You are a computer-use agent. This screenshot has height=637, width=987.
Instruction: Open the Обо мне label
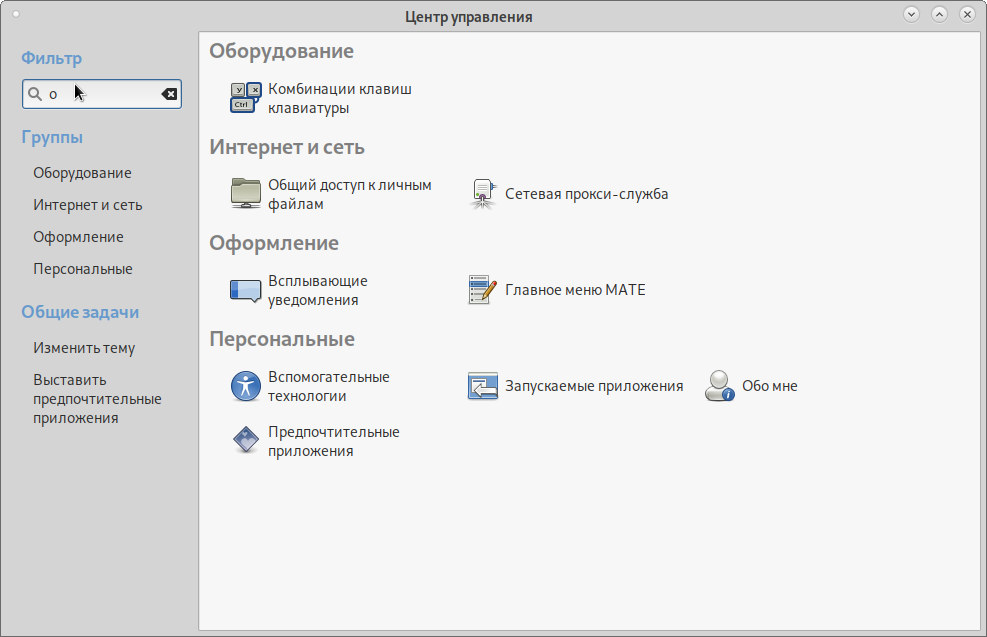point(770,386)
